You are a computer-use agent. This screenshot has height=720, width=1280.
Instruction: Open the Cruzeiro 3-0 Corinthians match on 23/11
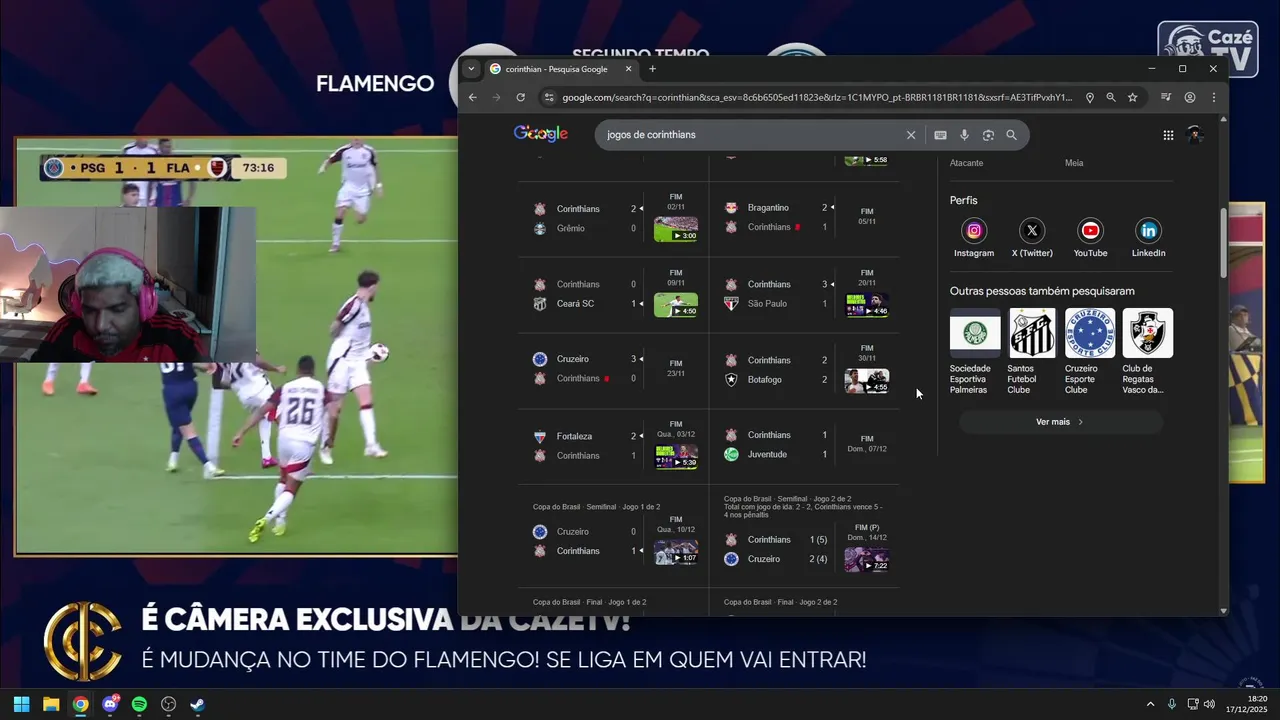613,369
